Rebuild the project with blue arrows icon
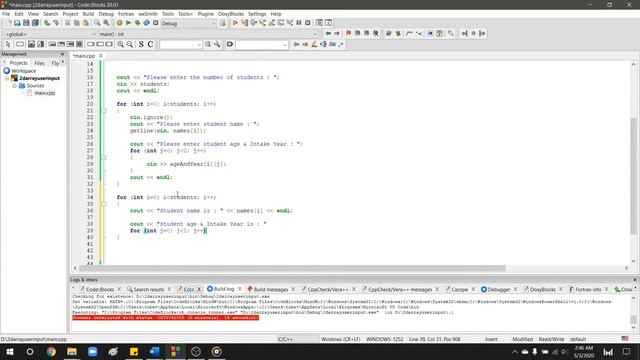The image size is (640, 360). pyautogui.click(x=147, y=23)
